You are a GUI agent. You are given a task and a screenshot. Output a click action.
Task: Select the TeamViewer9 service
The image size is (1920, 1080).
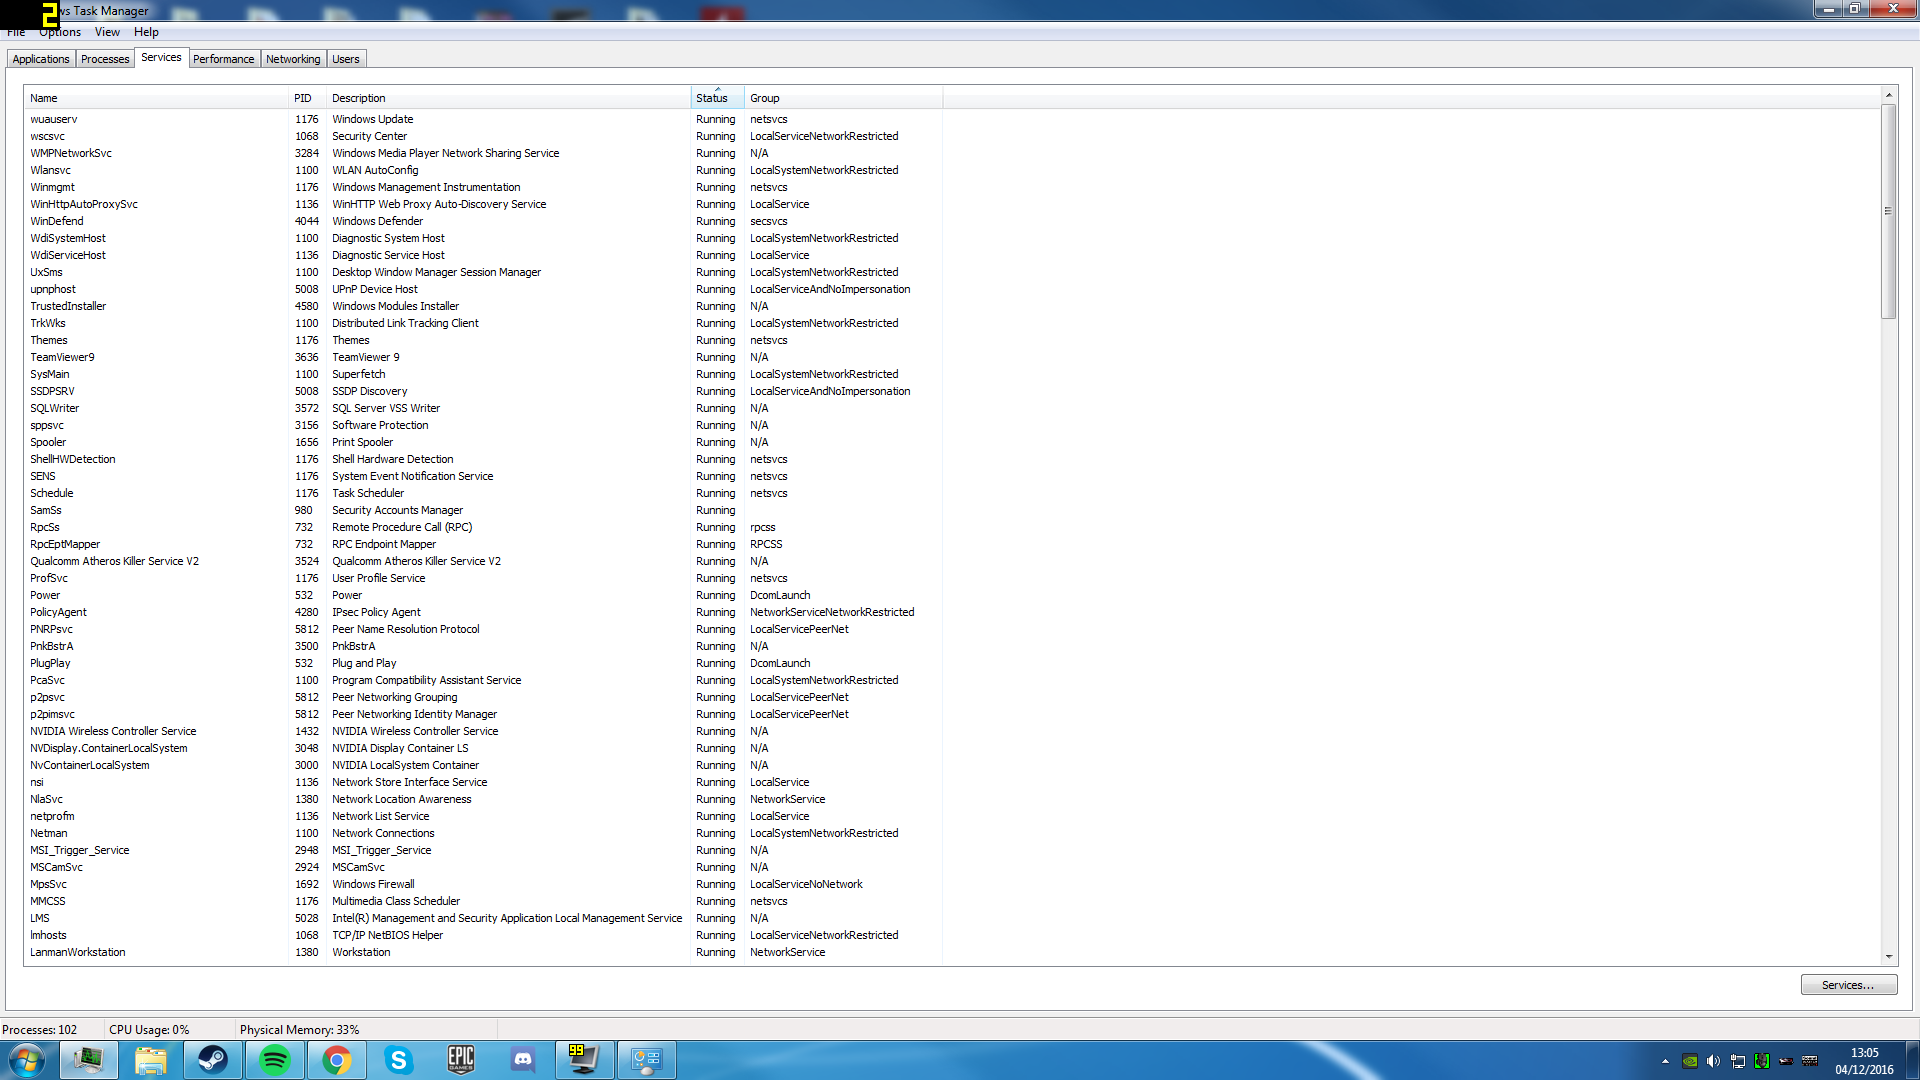point(62,357)
